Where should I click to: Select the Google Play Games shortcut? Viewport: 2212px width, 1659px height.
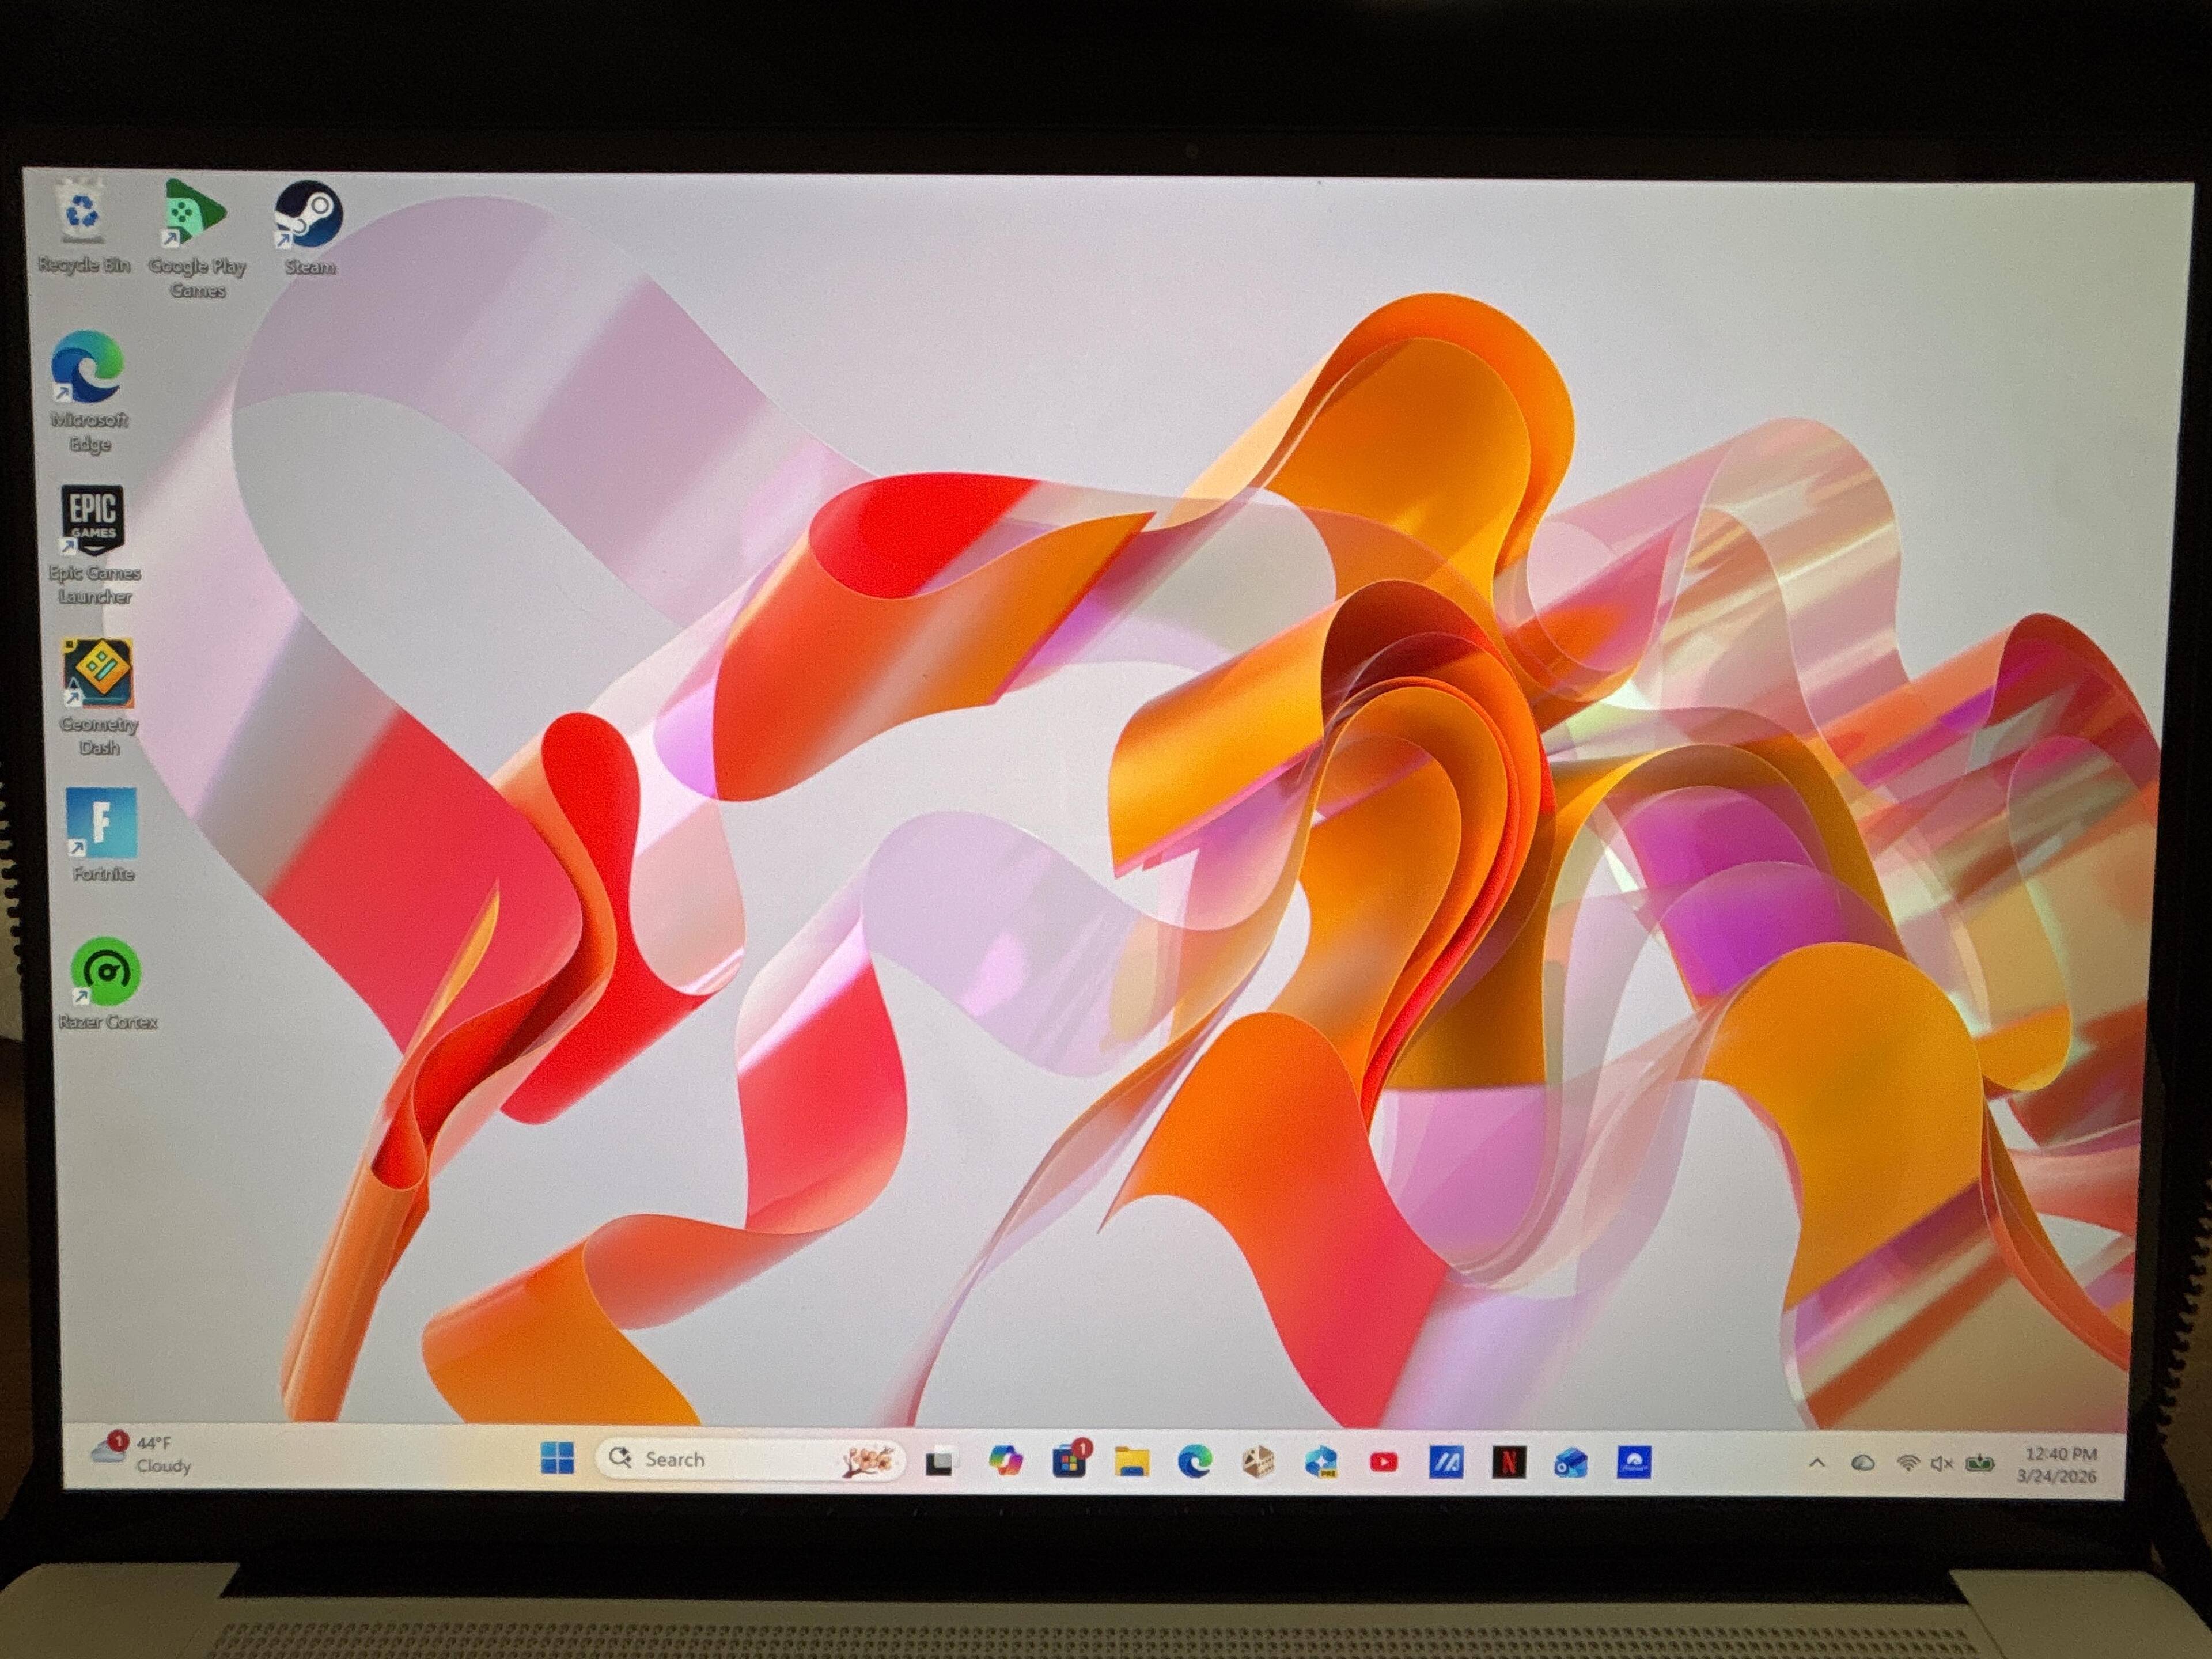click(196, 238)
